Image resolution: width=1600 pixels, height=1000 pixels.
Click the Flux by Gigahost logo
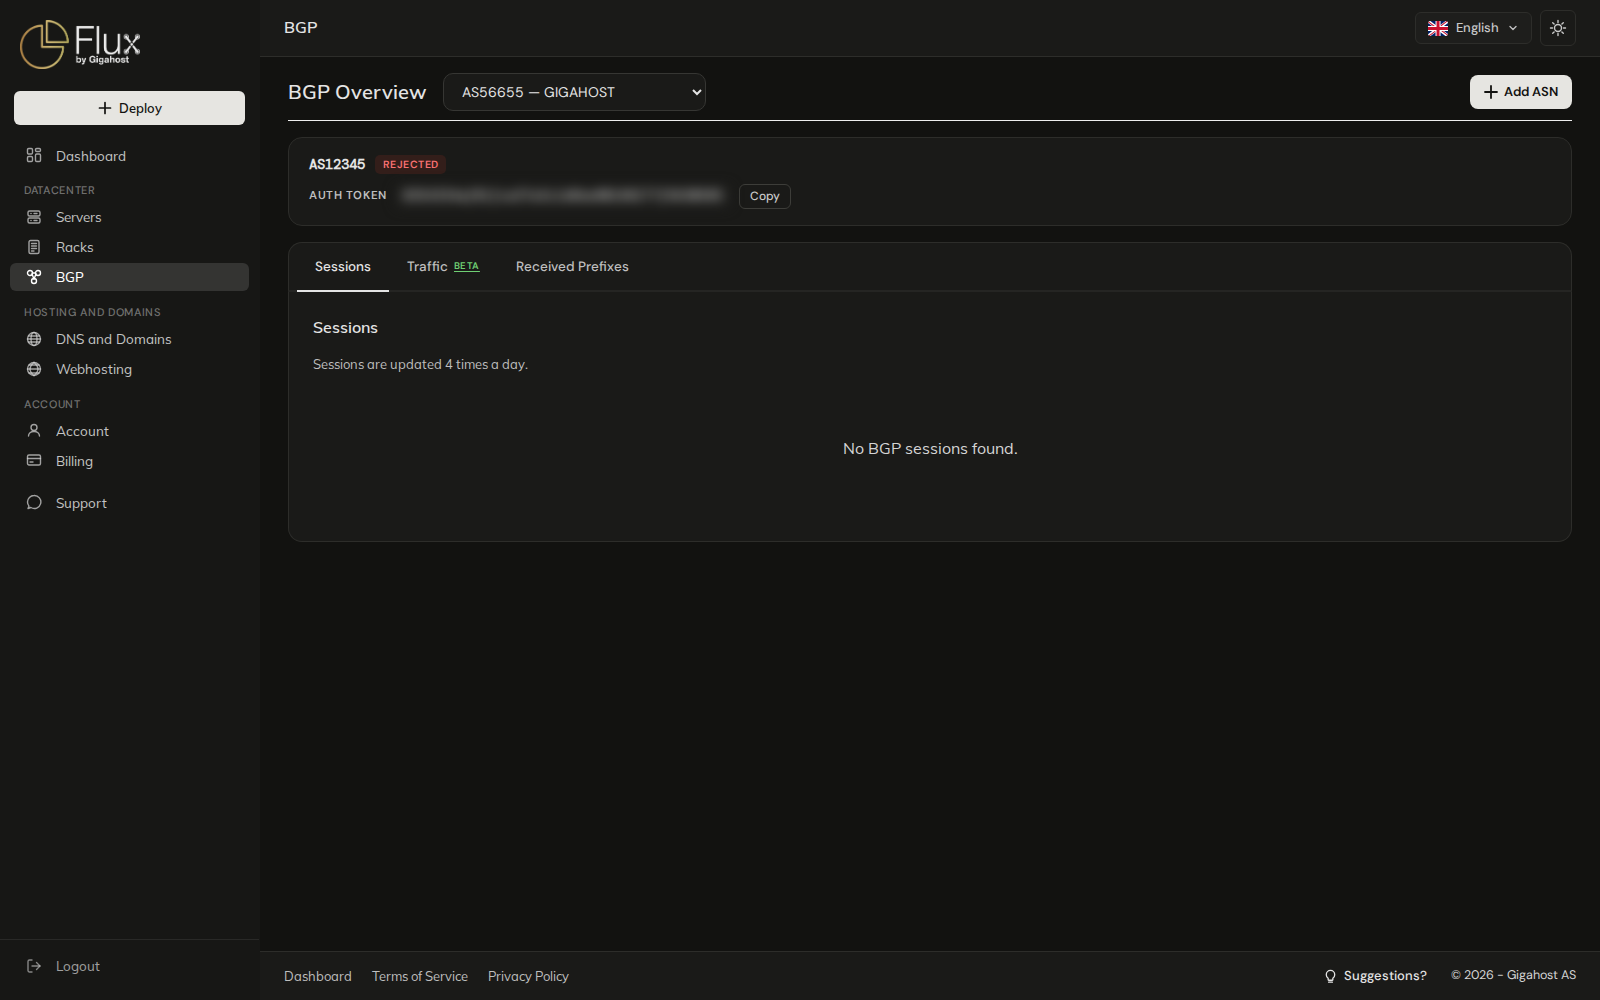[80, 44]
